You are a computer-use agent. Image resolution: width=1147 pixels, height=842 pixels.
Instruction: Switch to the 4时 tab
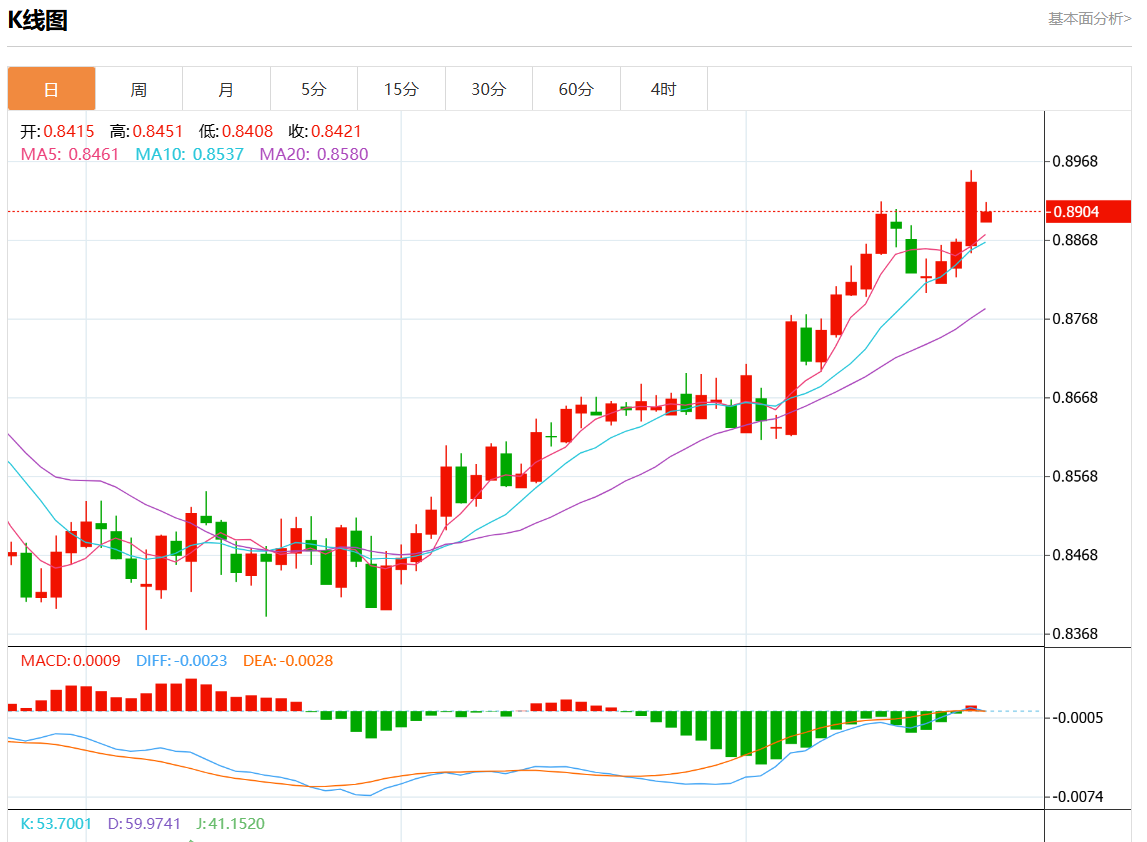coord(663,89)
